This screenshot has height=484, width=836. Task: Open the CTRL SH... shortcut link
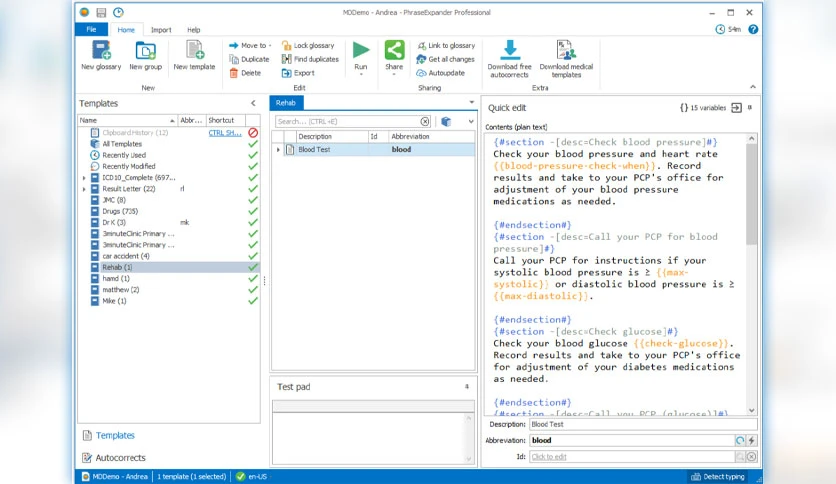[224, 133]
